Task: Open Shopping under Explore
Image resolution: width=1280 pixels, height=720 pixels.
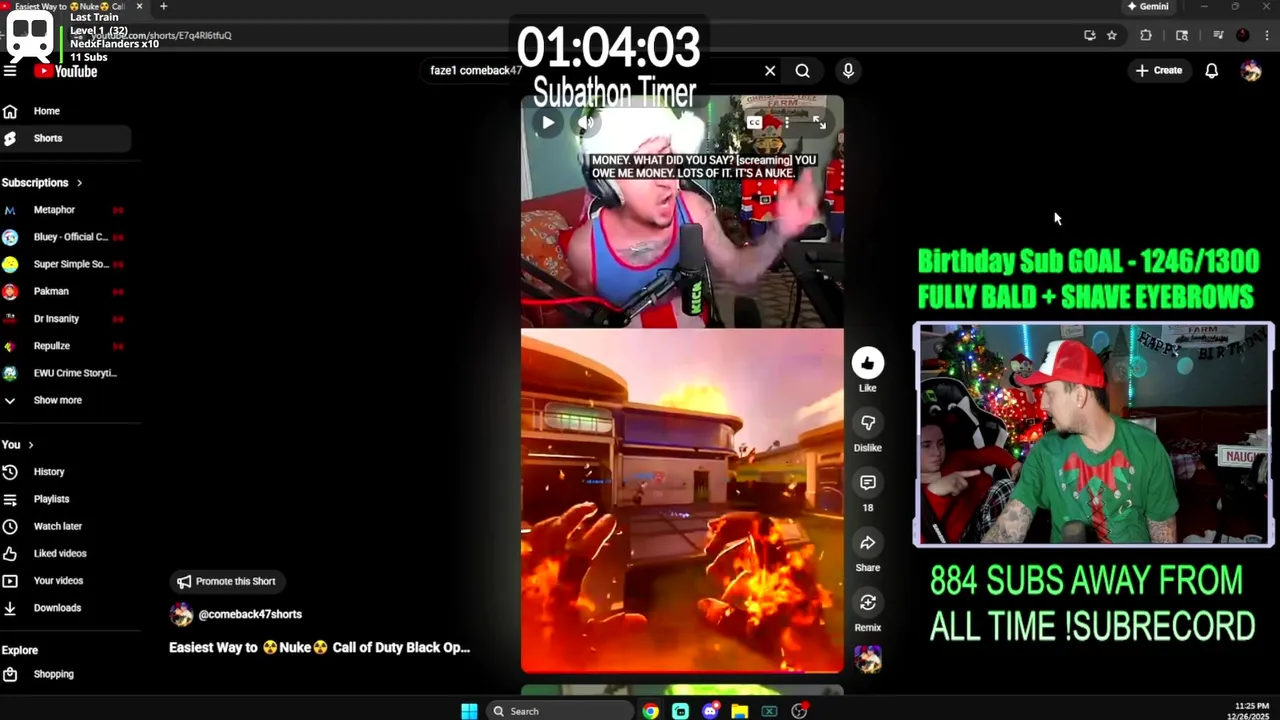Action: point(65,674)
